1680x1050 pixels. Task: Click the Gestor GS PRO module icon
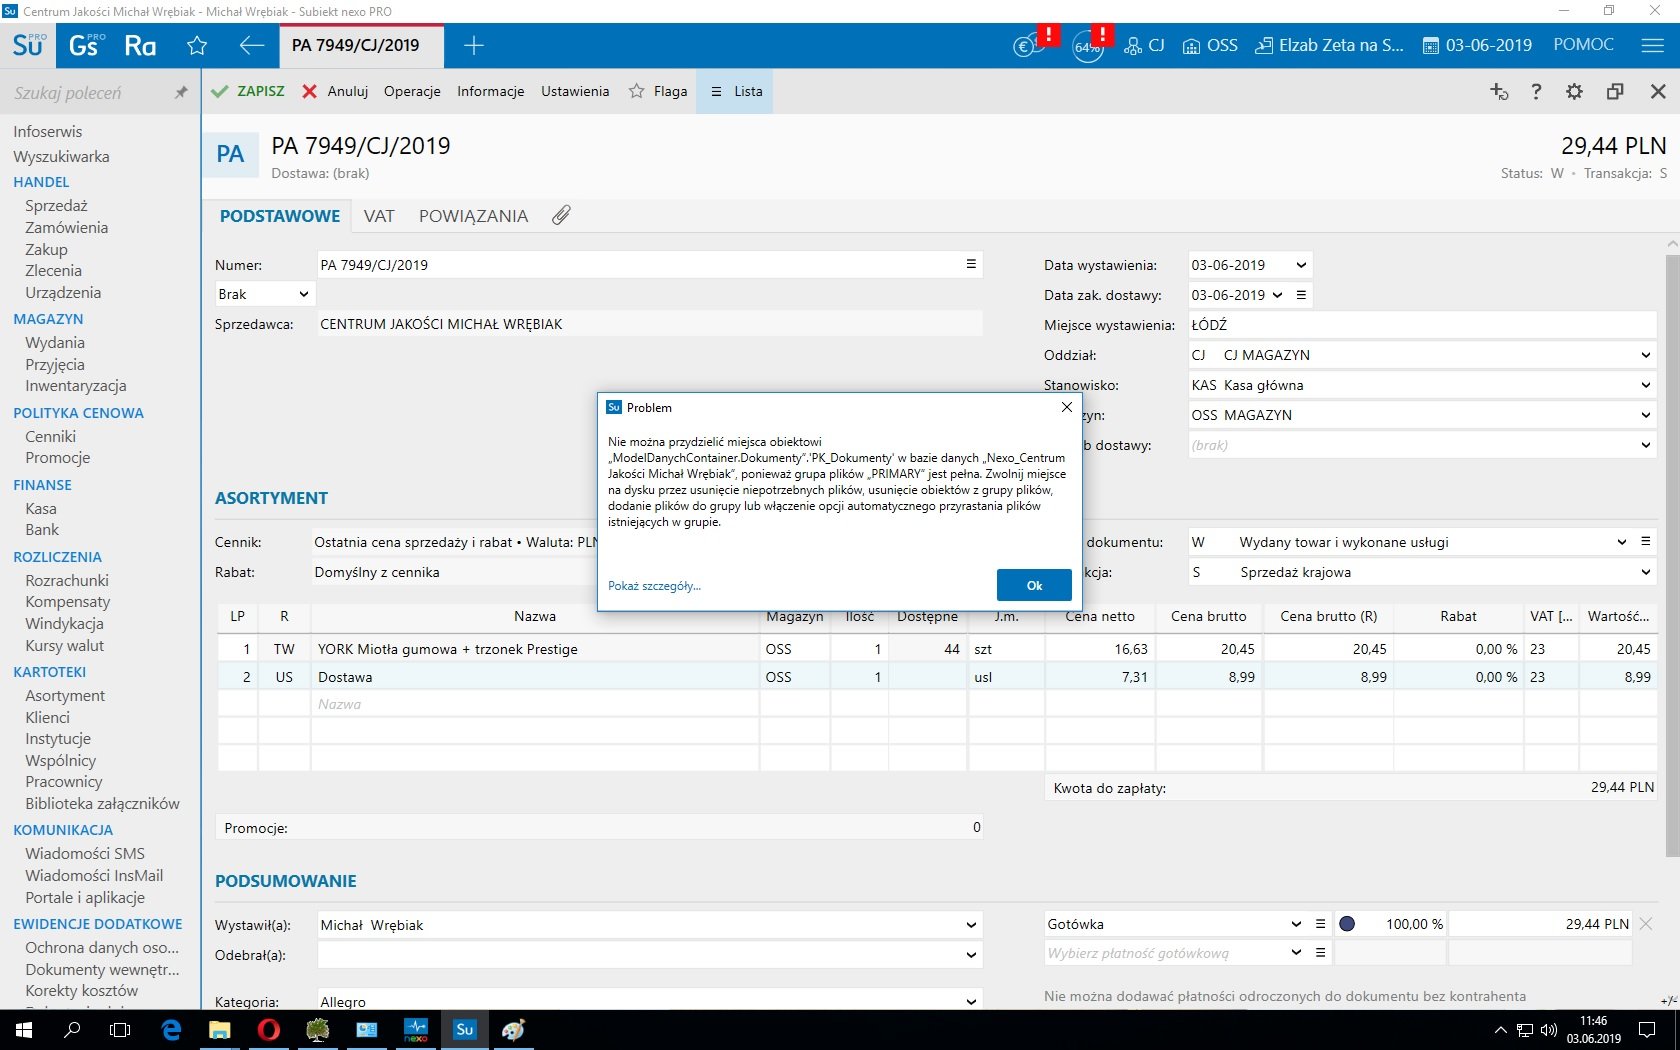85,45
